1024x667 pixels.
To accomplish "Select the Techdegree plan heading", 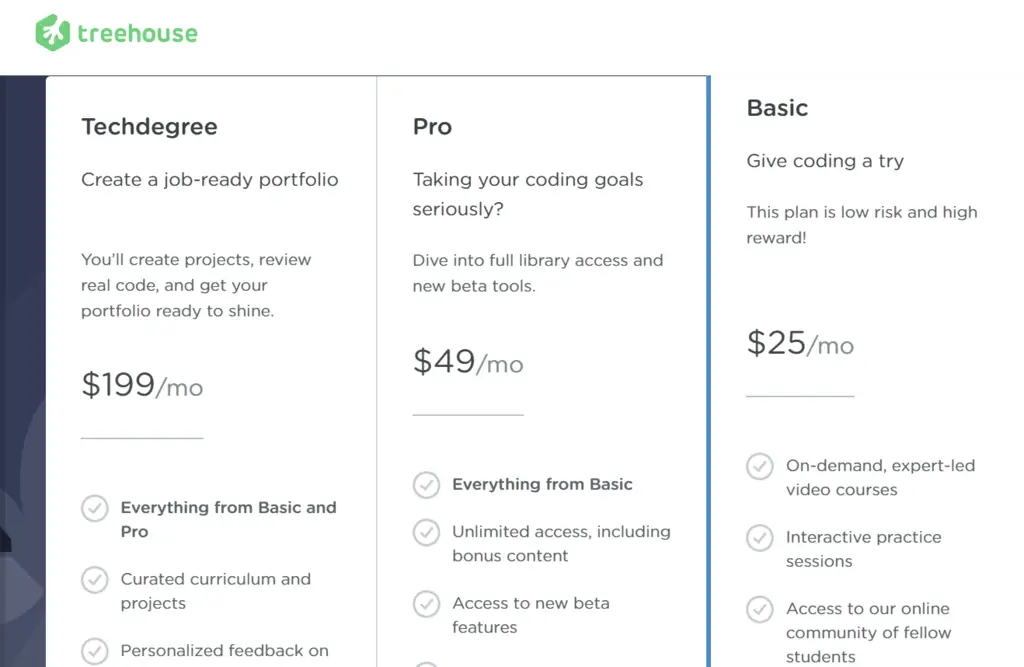I will [x=149, y=126].
